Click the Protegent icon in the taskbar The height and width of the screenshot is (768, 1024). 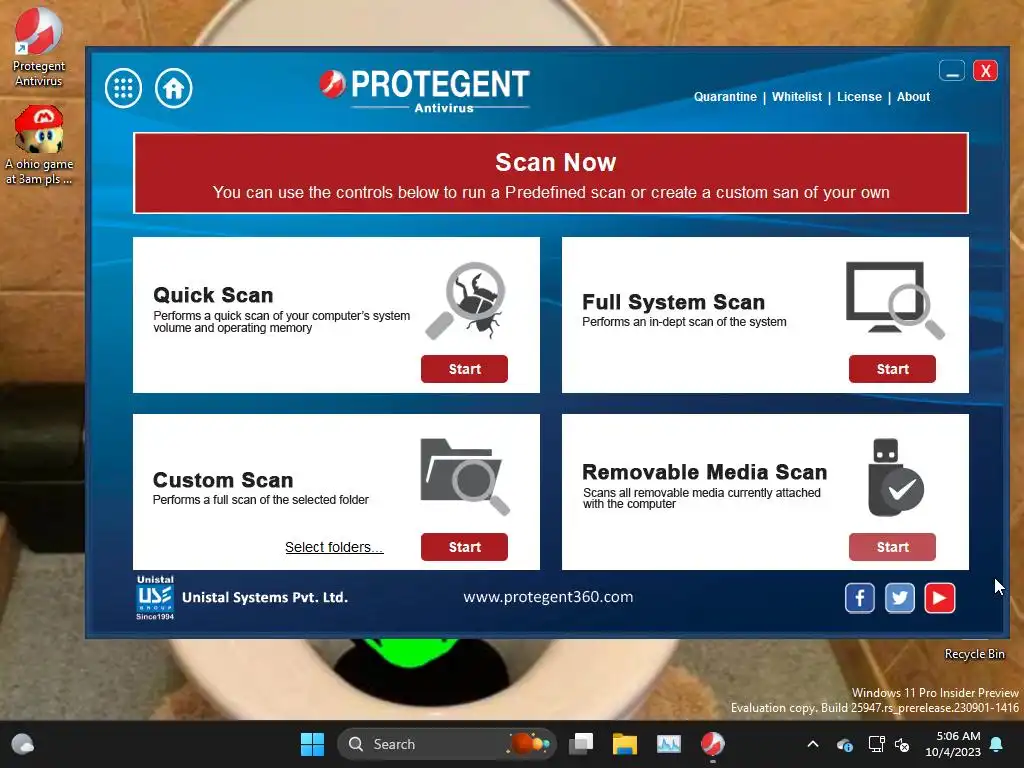click(712, 744)
